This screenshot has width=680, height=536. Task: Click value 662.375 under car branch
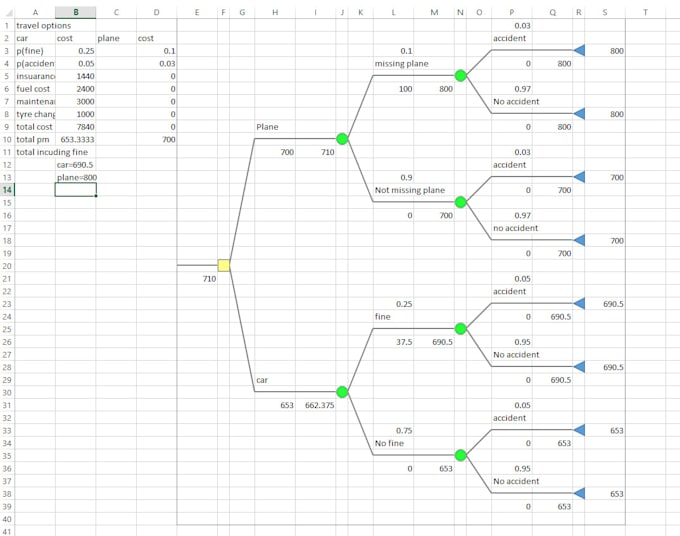coord(320,405)
